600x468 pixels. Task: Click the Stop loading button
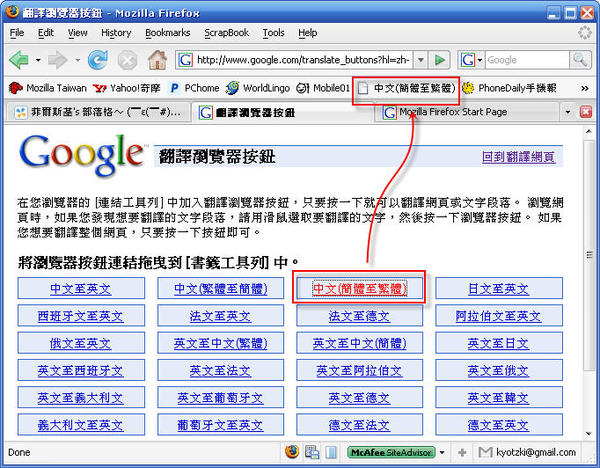coord(127,60)
